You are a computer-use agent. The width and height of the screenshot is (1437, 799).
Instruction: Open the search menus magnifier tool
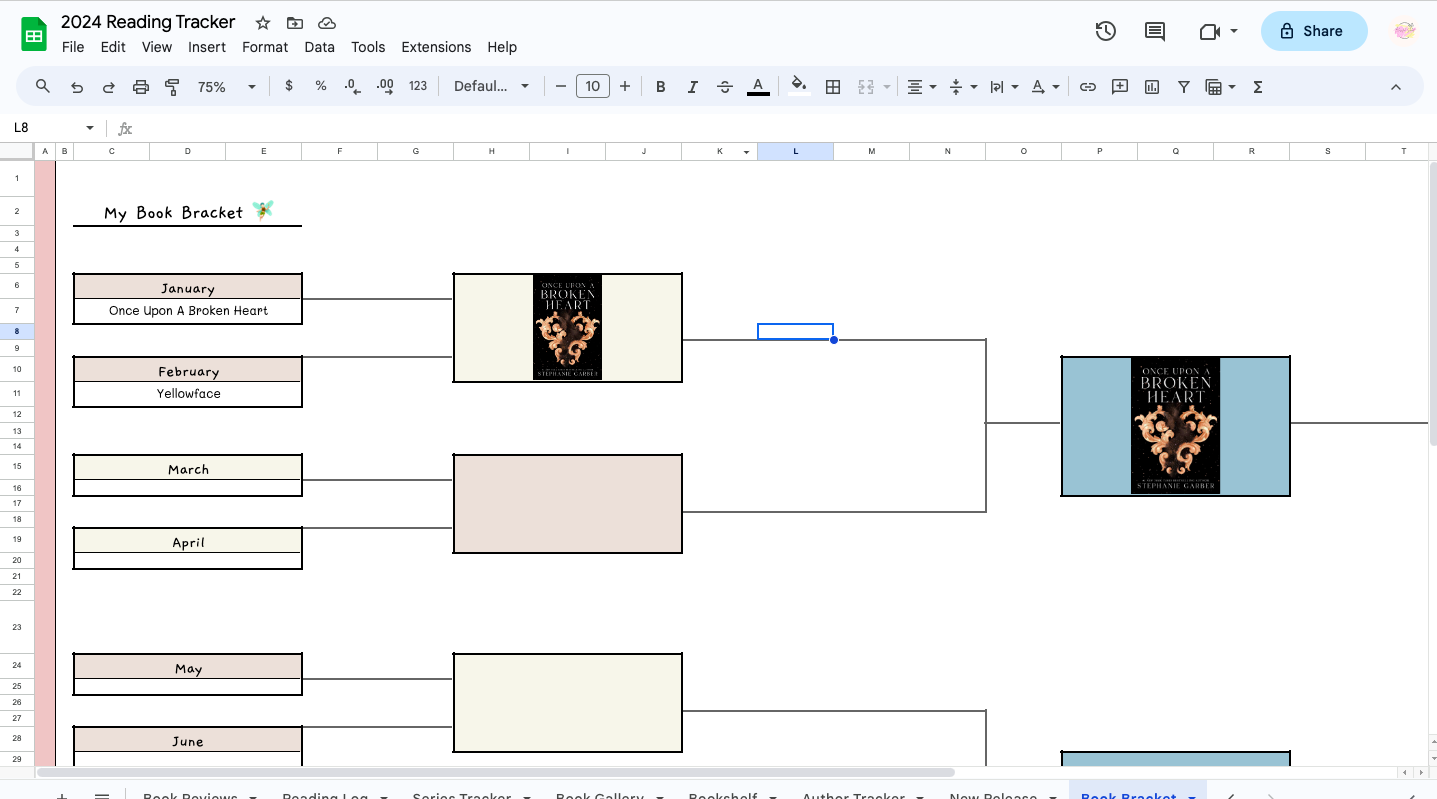[x=43, y=87]
